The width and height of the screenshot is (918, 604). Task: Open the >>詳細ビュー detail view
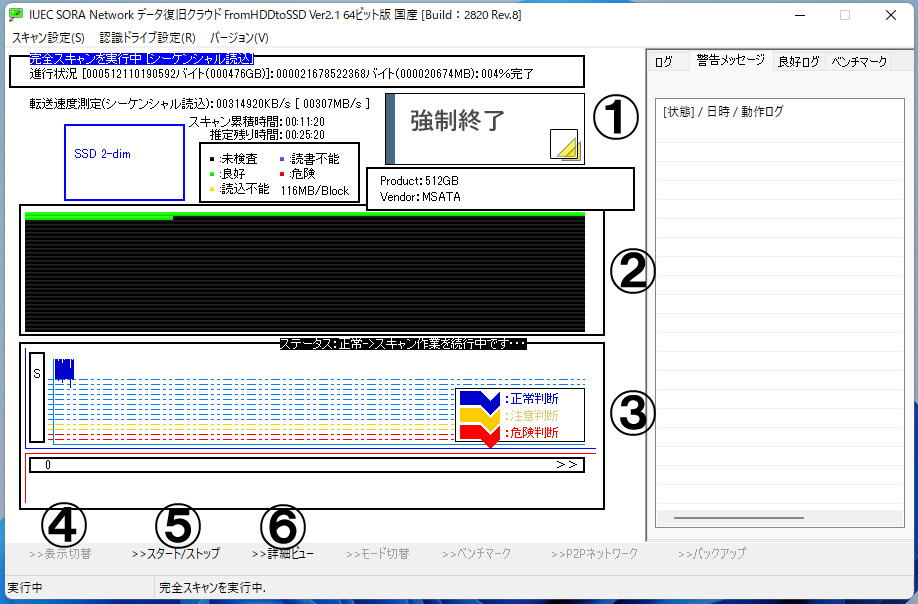pos(284,554)
